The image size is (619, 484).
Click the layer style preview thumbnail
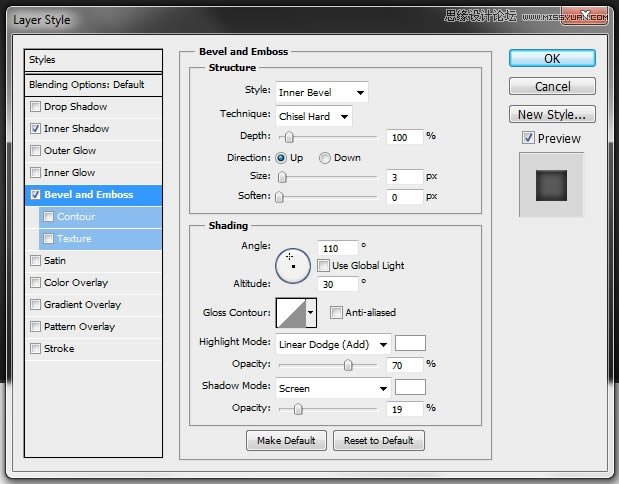pos(551,185)
